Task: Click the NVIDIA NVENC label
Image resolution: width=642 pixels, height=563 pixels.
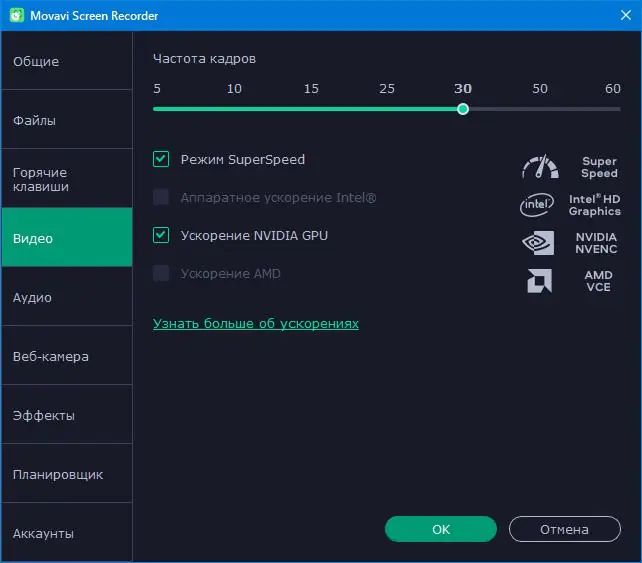Action: (x=596, y=243)
